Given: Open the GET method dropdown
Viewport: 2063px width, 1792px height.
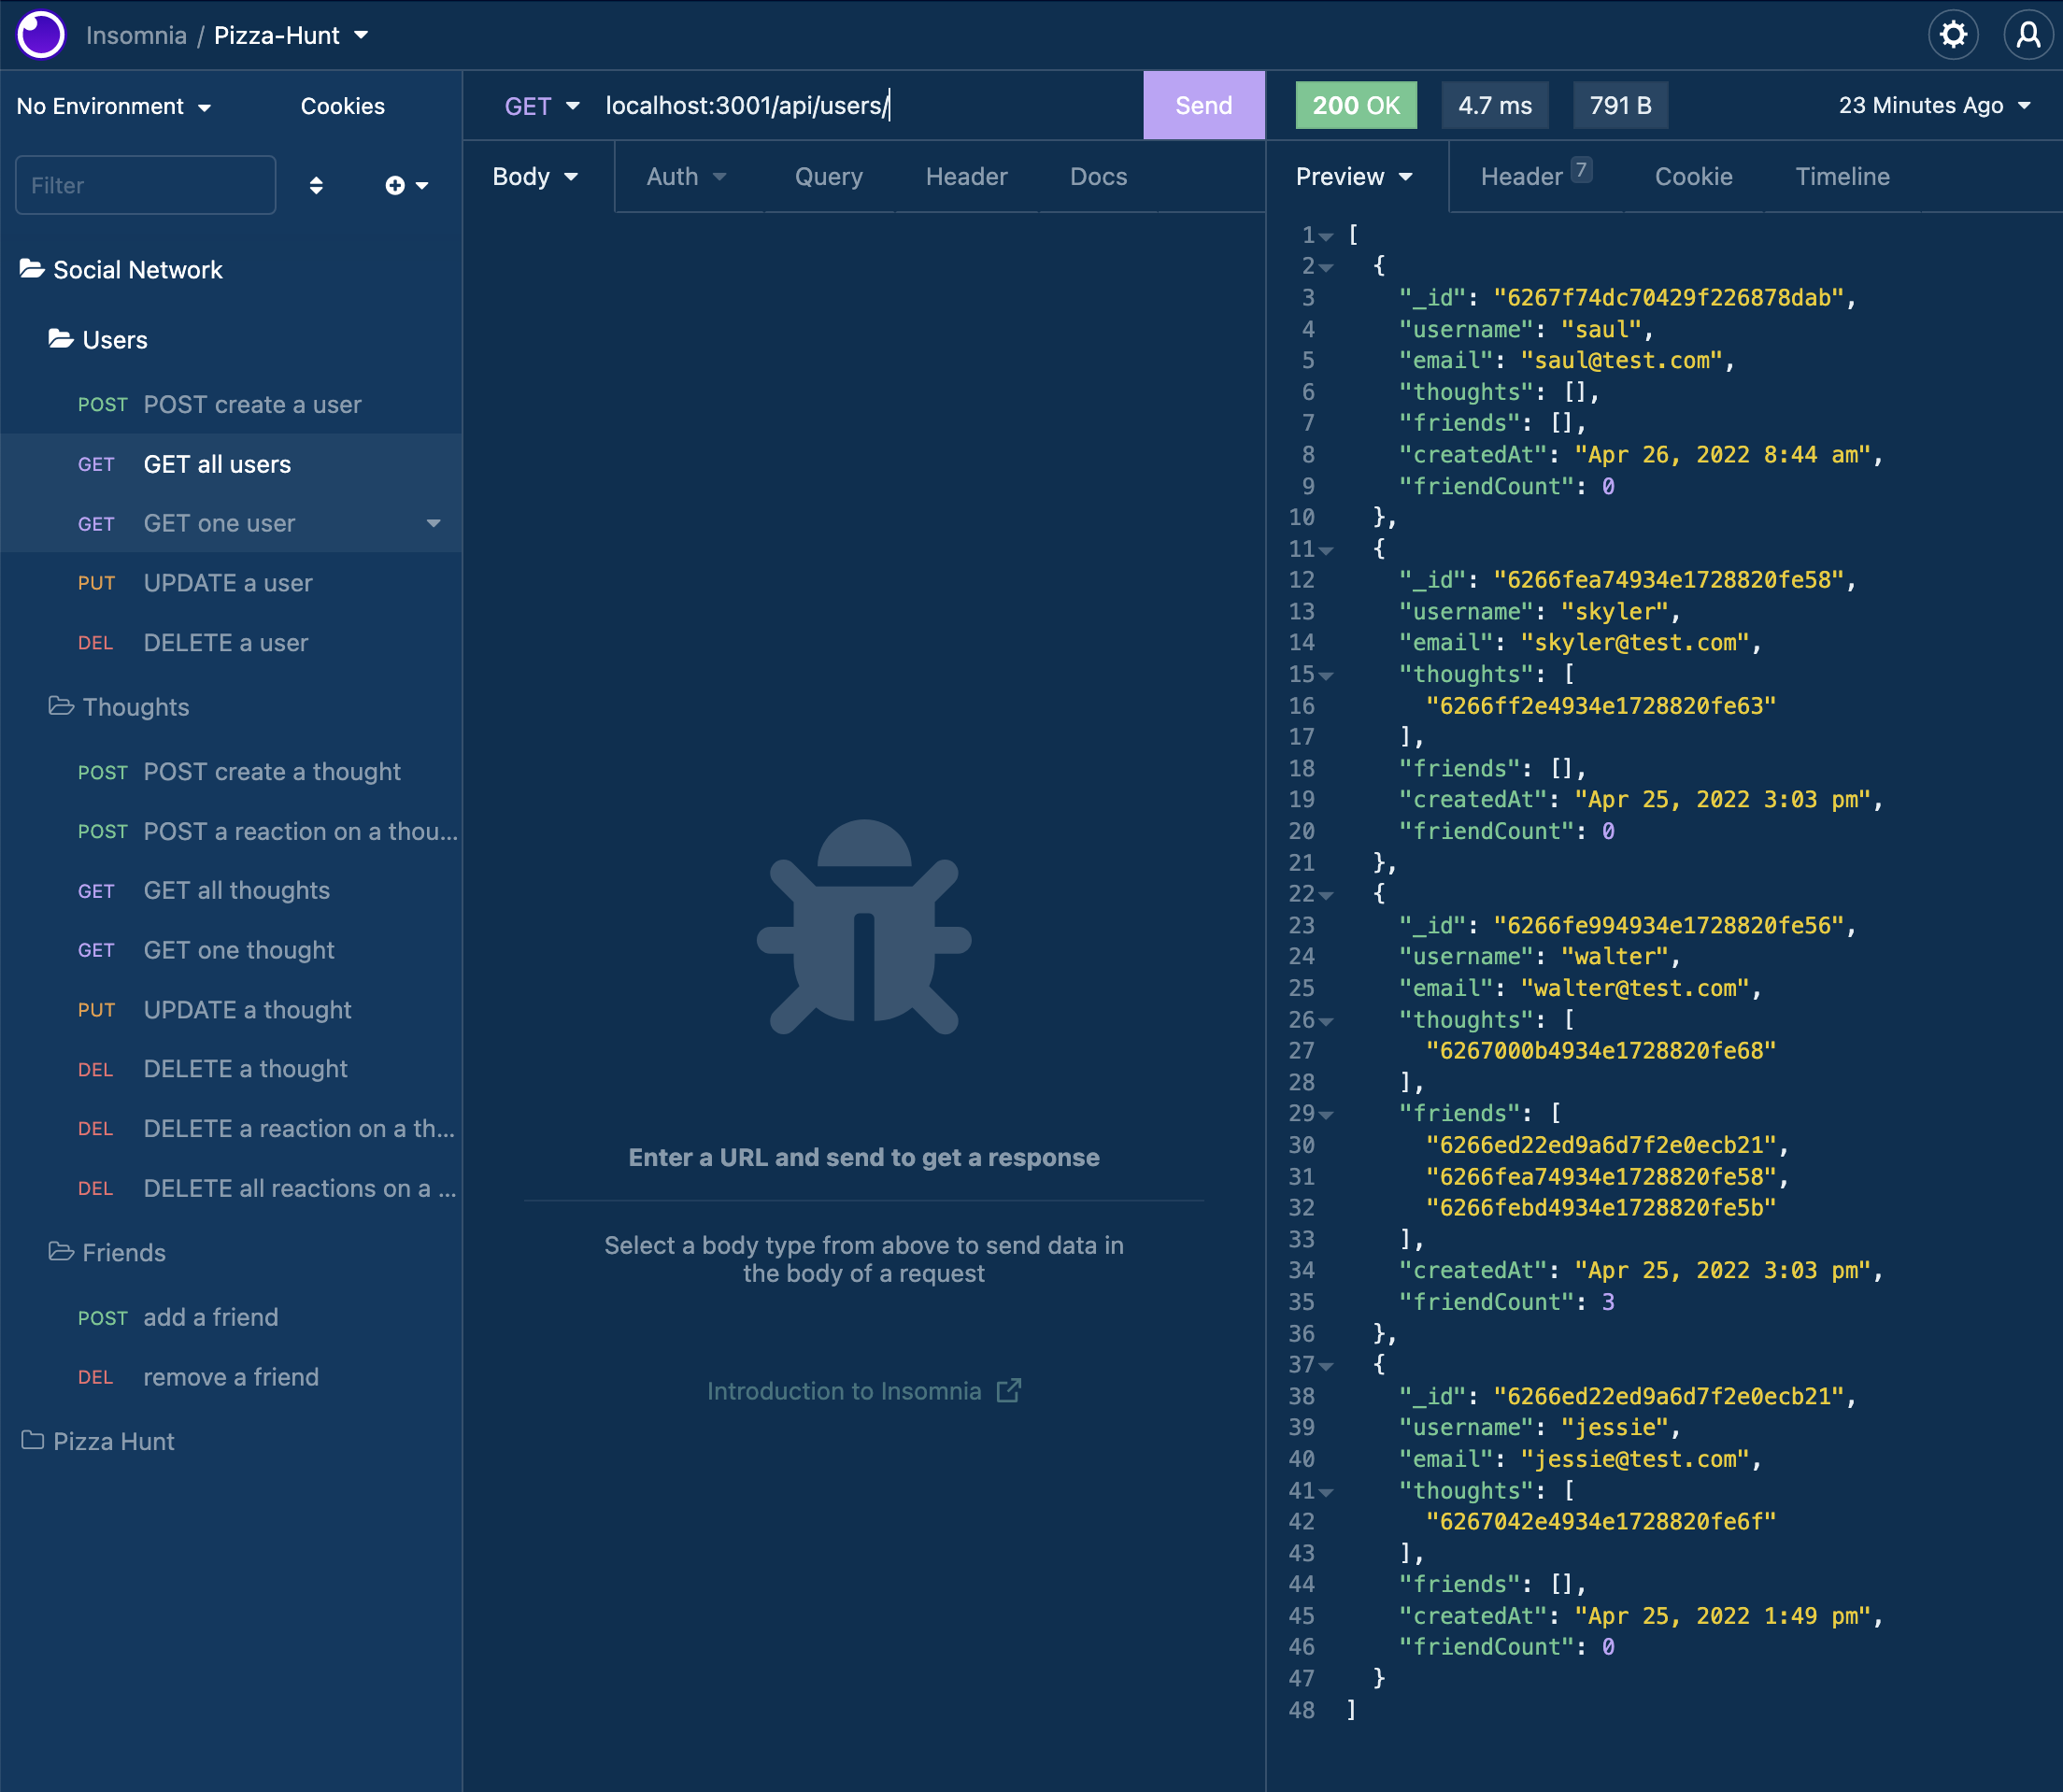Looking at the screenshot, I should click(x=542, y=106).
